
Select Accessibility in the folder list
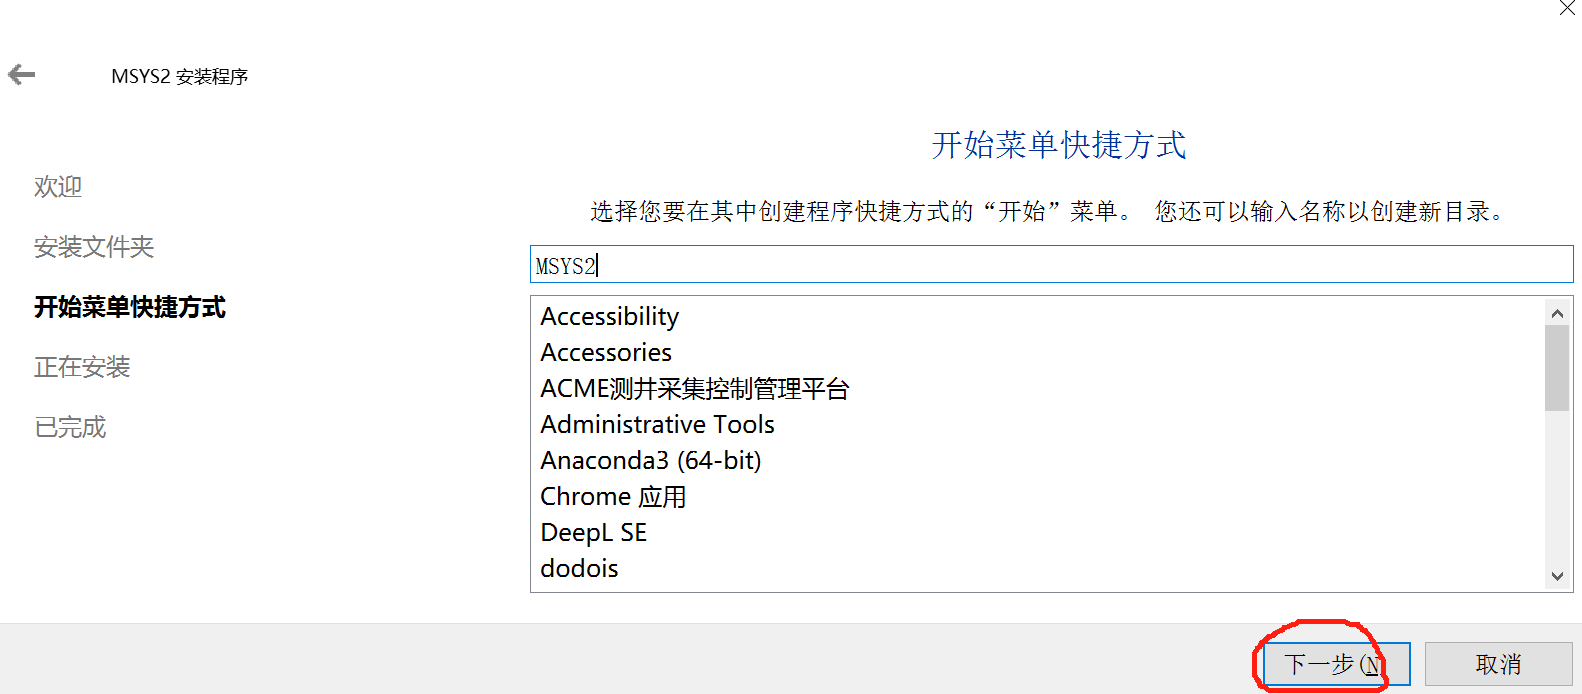click(1037, 316)
